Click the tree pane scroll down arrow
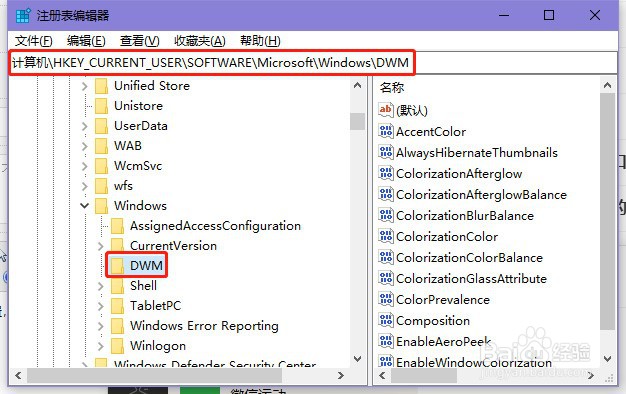 pos(357,359)
